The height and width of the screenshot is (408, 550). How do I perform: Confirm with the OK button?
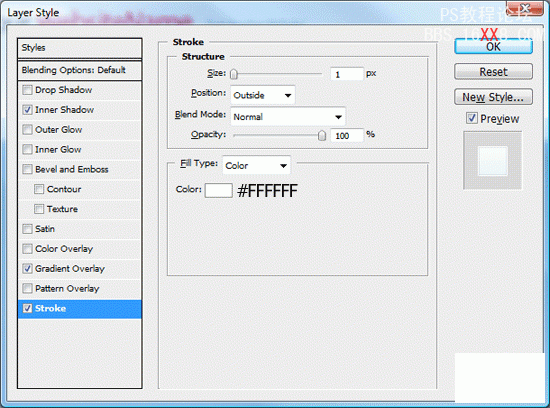[494, 47]
